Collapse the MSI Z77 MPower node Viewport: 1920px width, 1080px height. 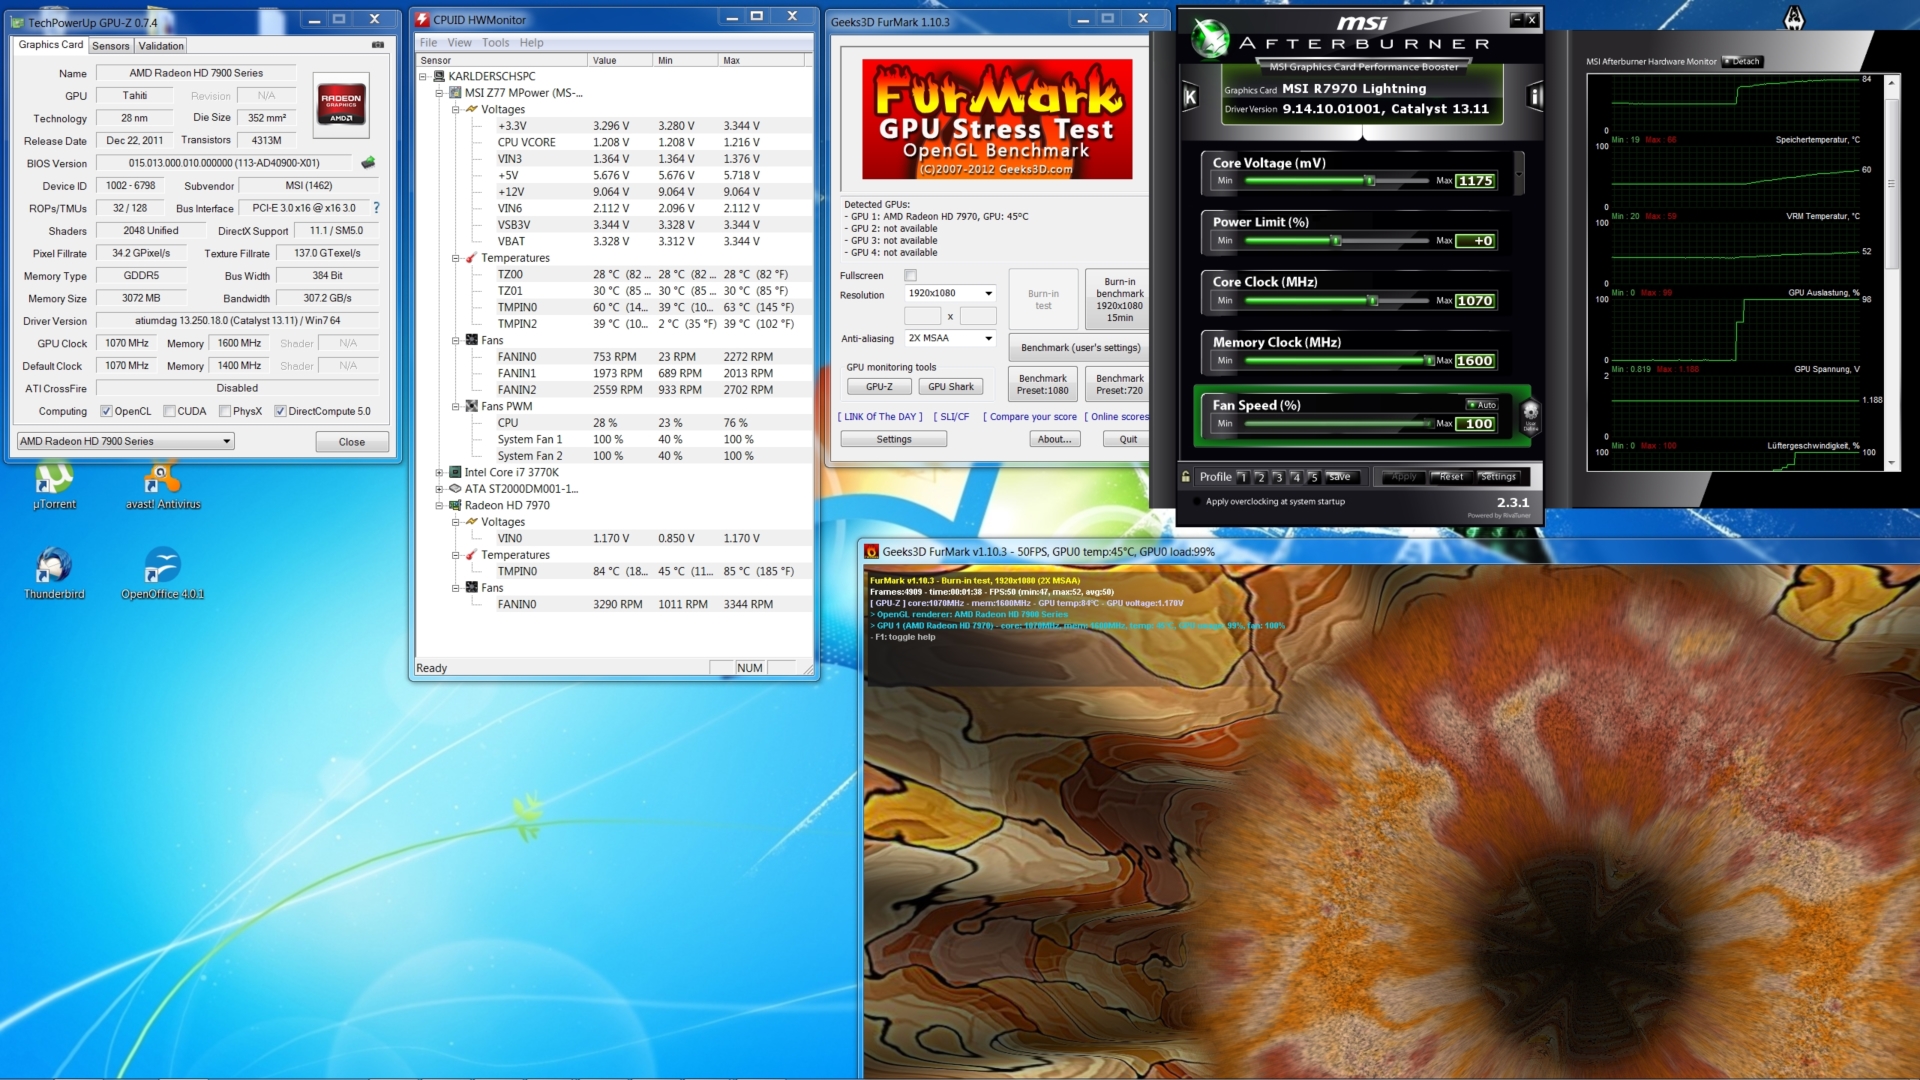coord(439,93)
